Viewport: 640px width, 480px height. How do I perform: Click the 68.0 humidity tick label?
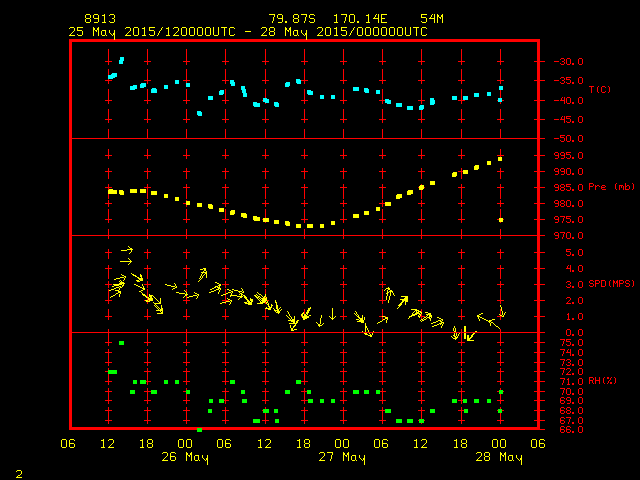point(571,411)
